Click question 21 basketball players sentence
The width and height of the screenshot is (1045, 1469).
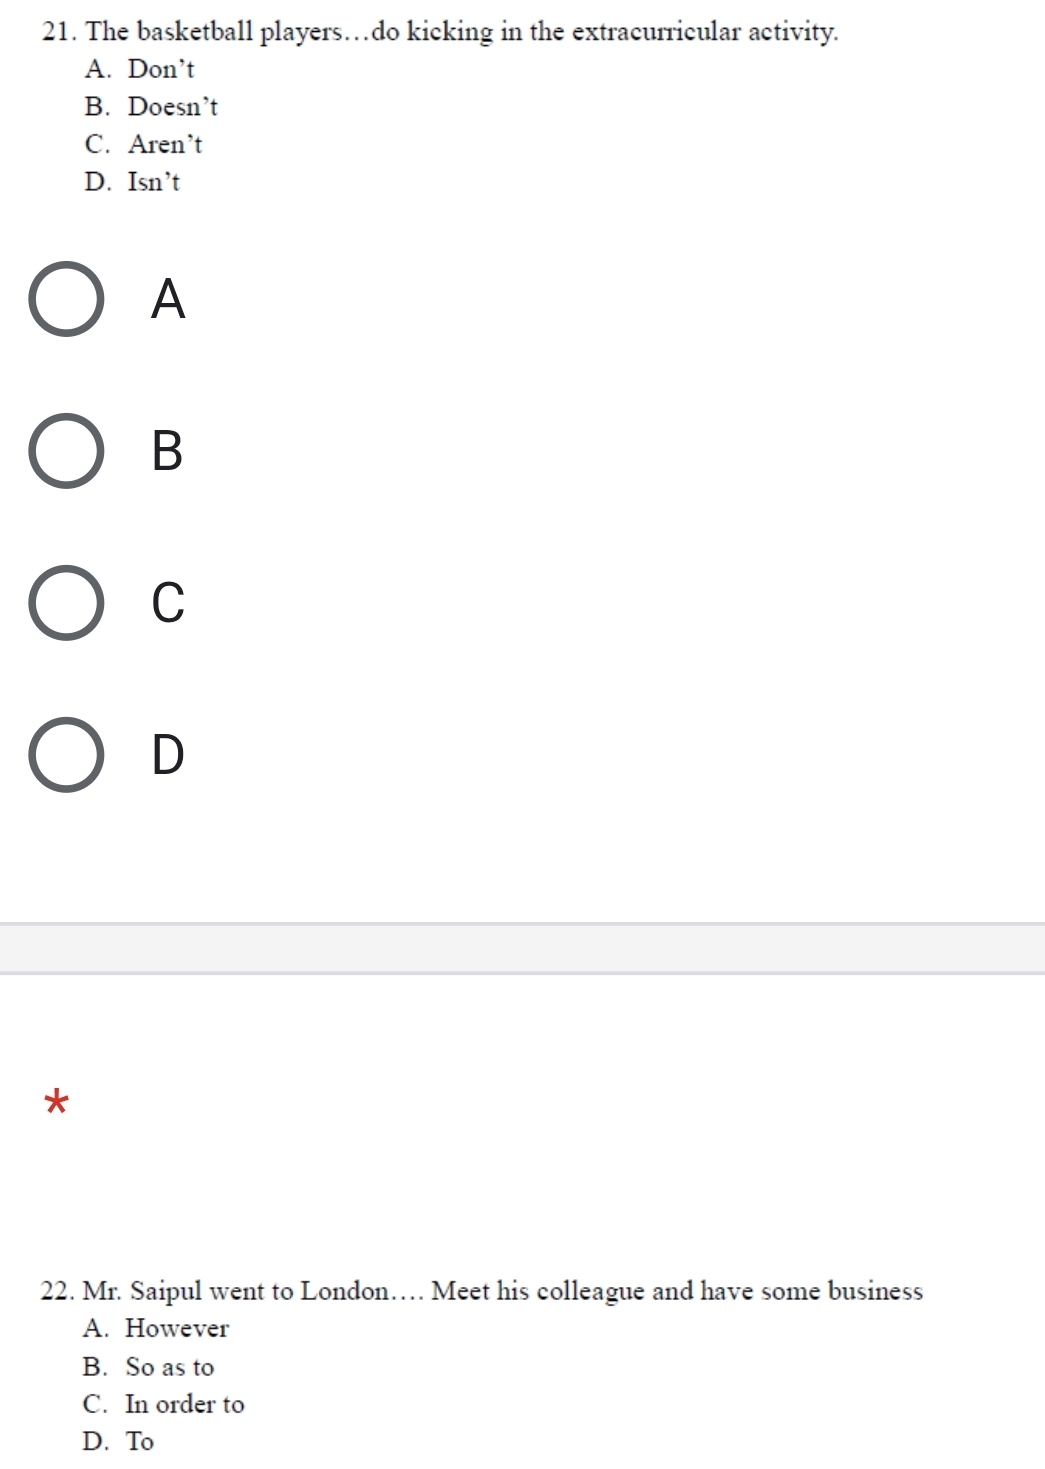(x=441, y=32)
